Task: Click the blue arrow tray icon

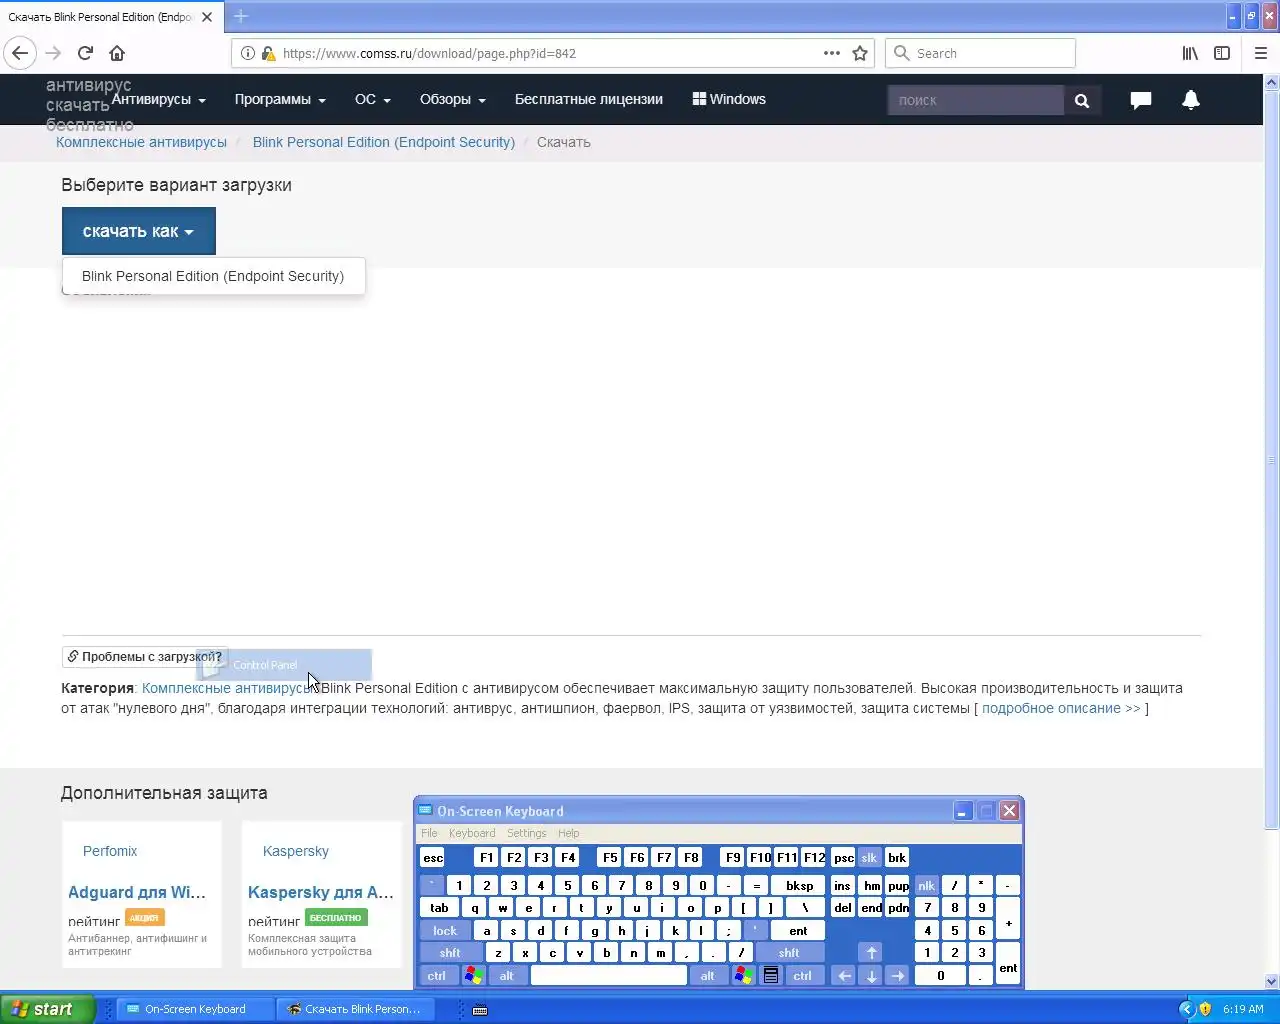Action: click(1187, 1009)
